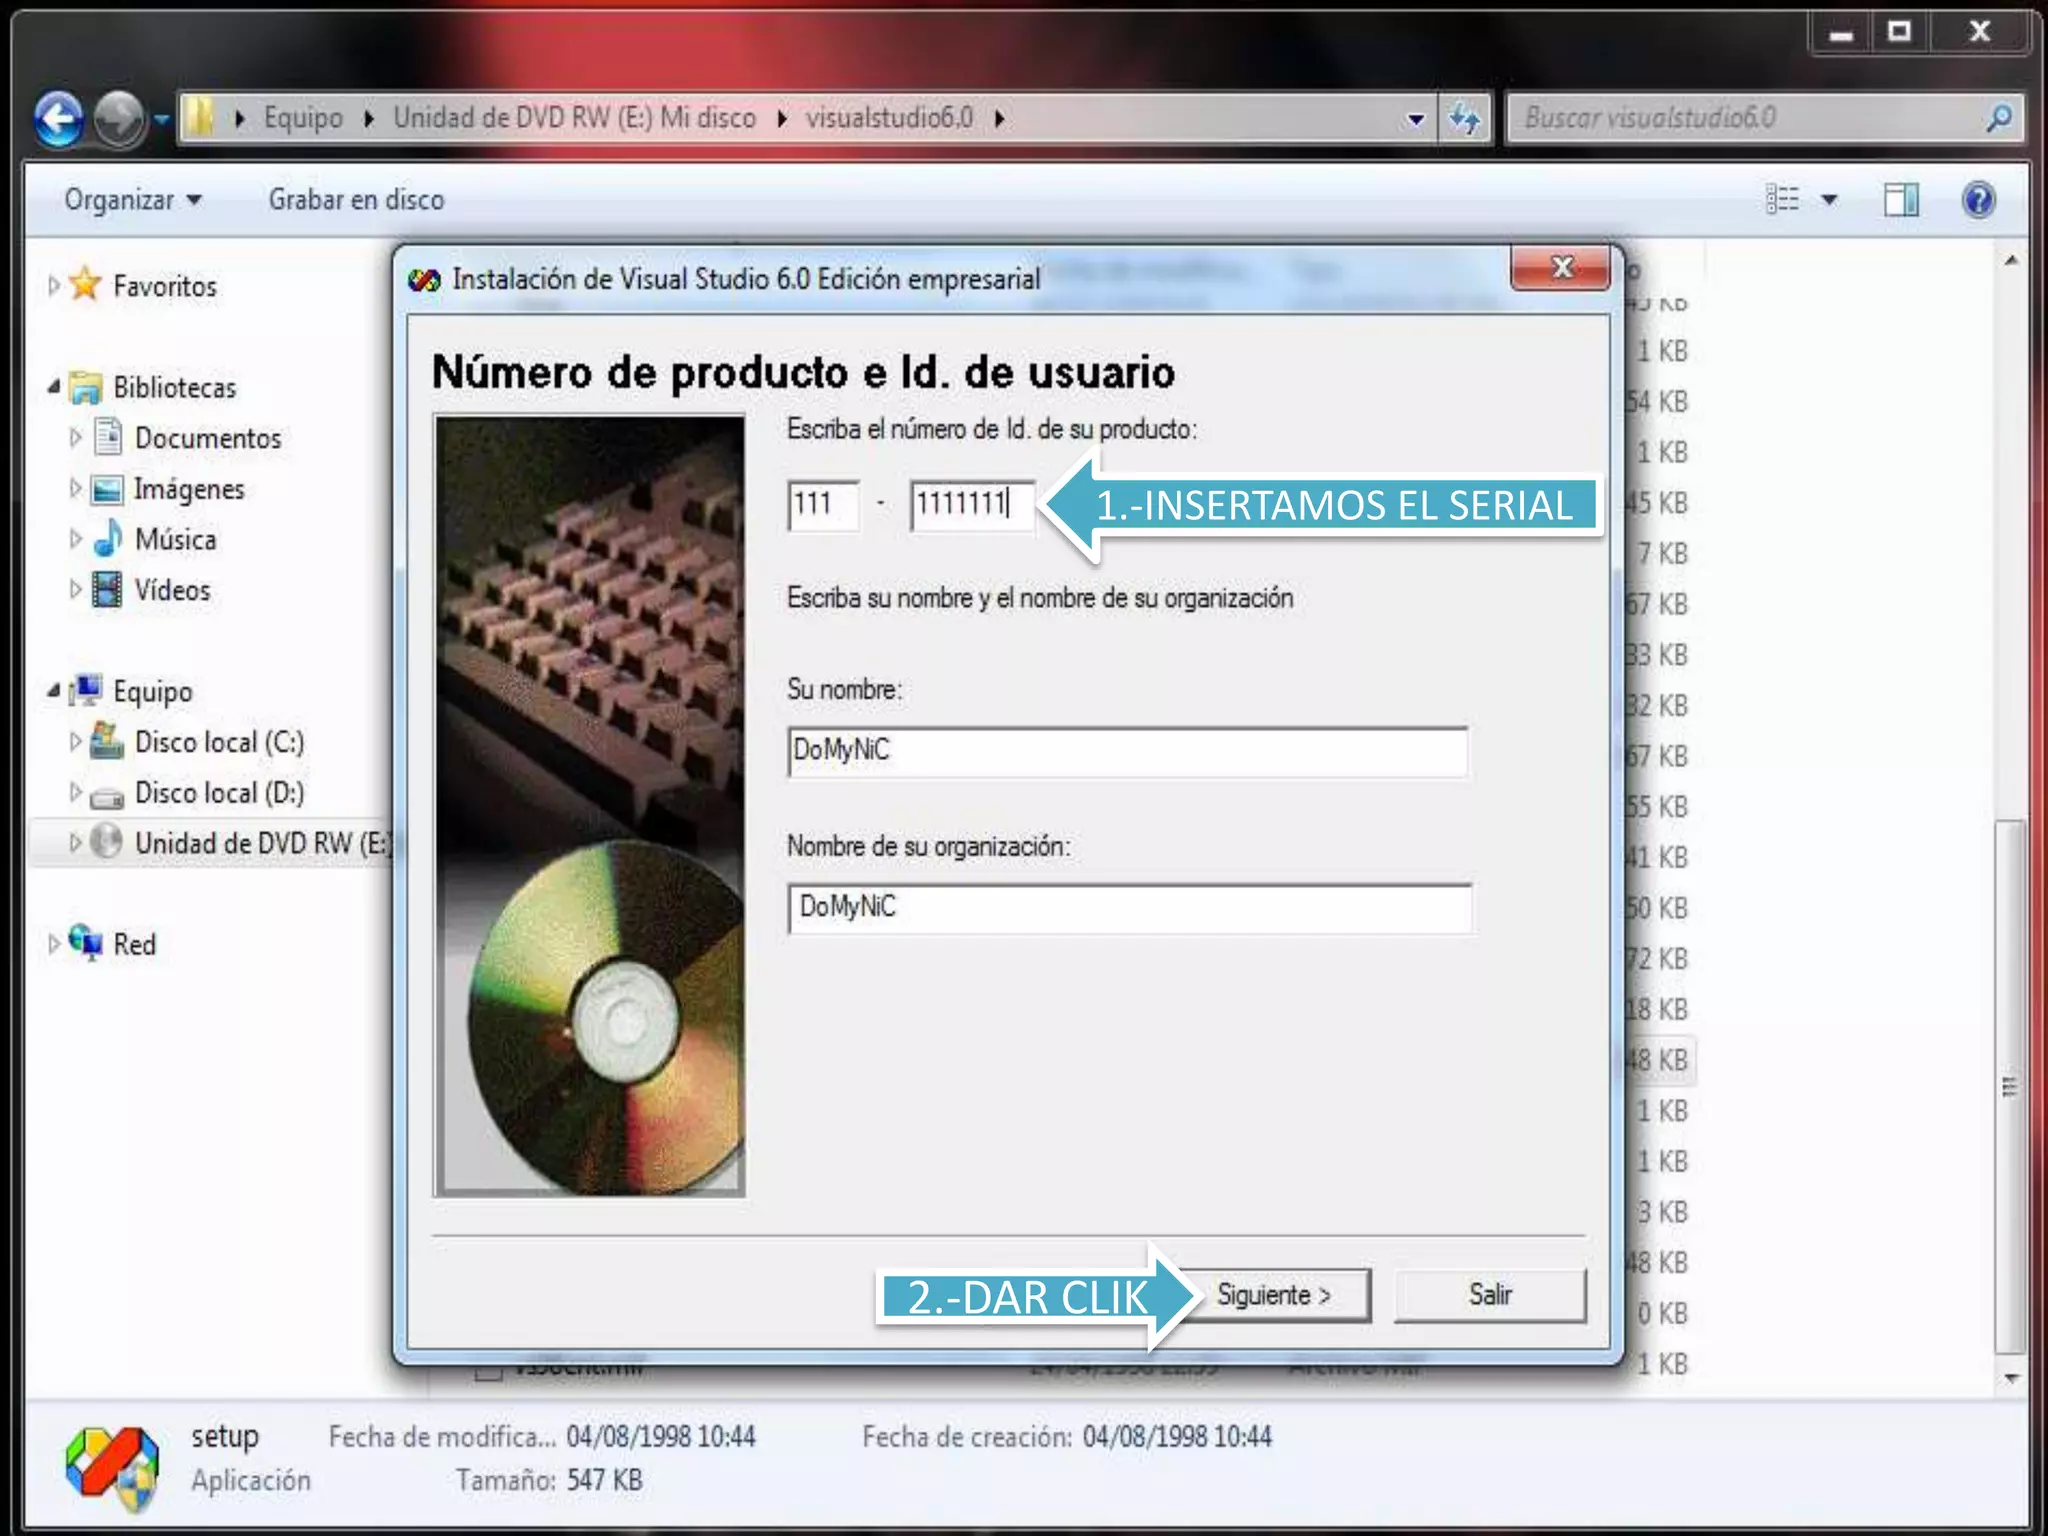Click the Documentos library icon

(107, 436)
